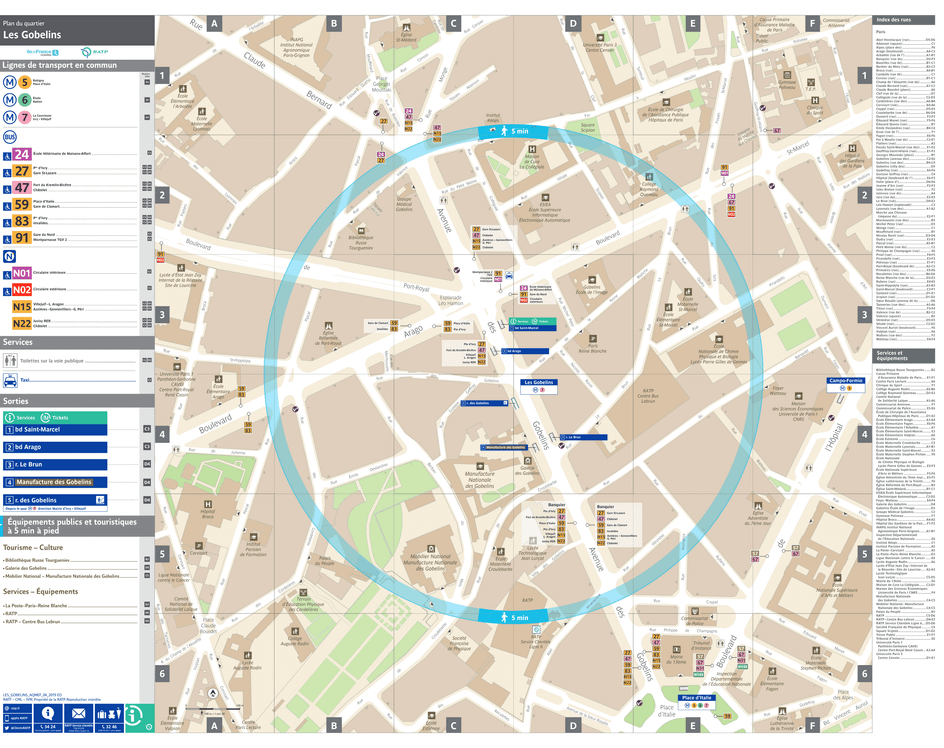Select the lost property 32 46 icon
Image resolution: width=944 pixels, height=748 pixels.
click(110, 726)
